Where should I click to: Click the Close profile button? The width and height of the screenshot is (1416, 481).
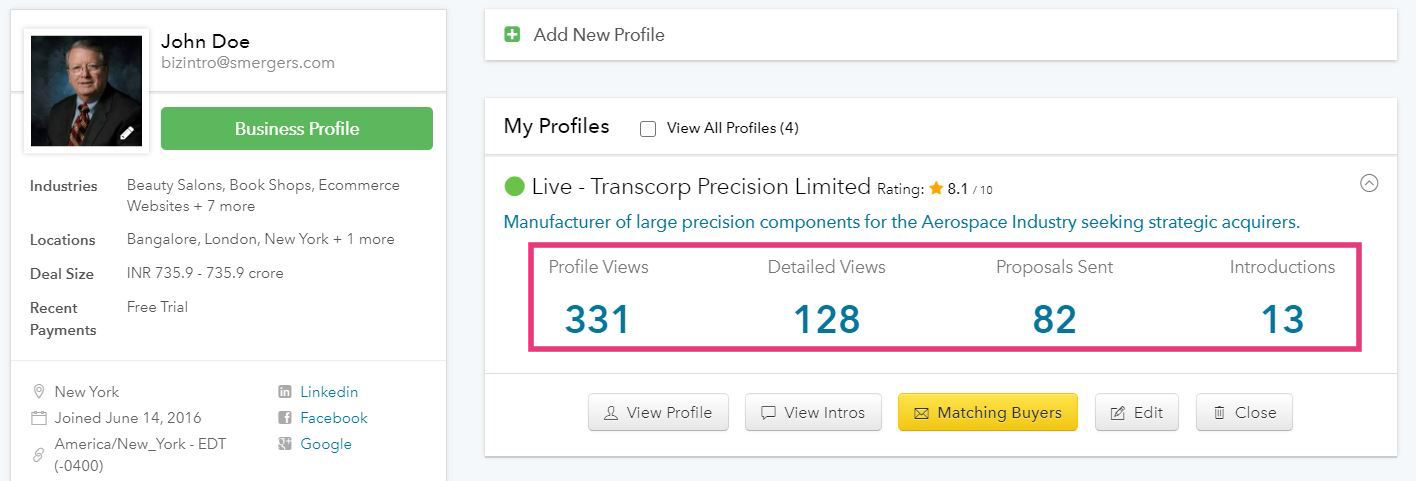coord(1244,412)
